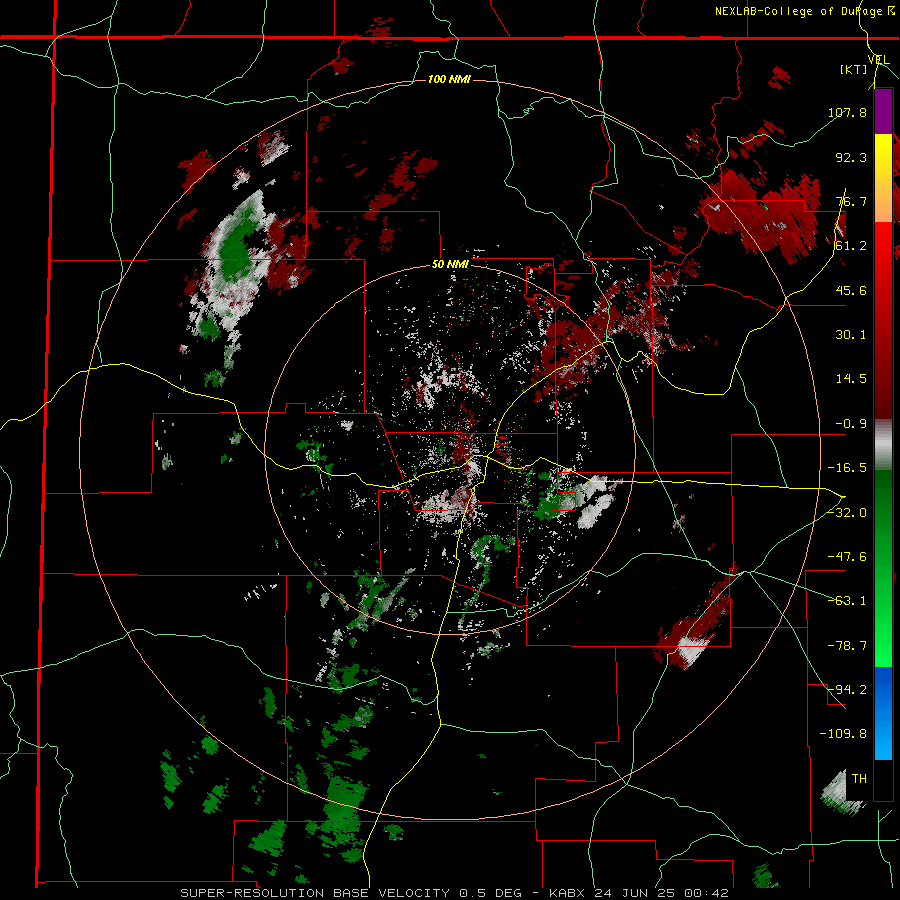This screenshot has height=900, width=900.
Task: Click the 100 NMI range ring label
Action: pyautogui.click(x=449, y=79)
